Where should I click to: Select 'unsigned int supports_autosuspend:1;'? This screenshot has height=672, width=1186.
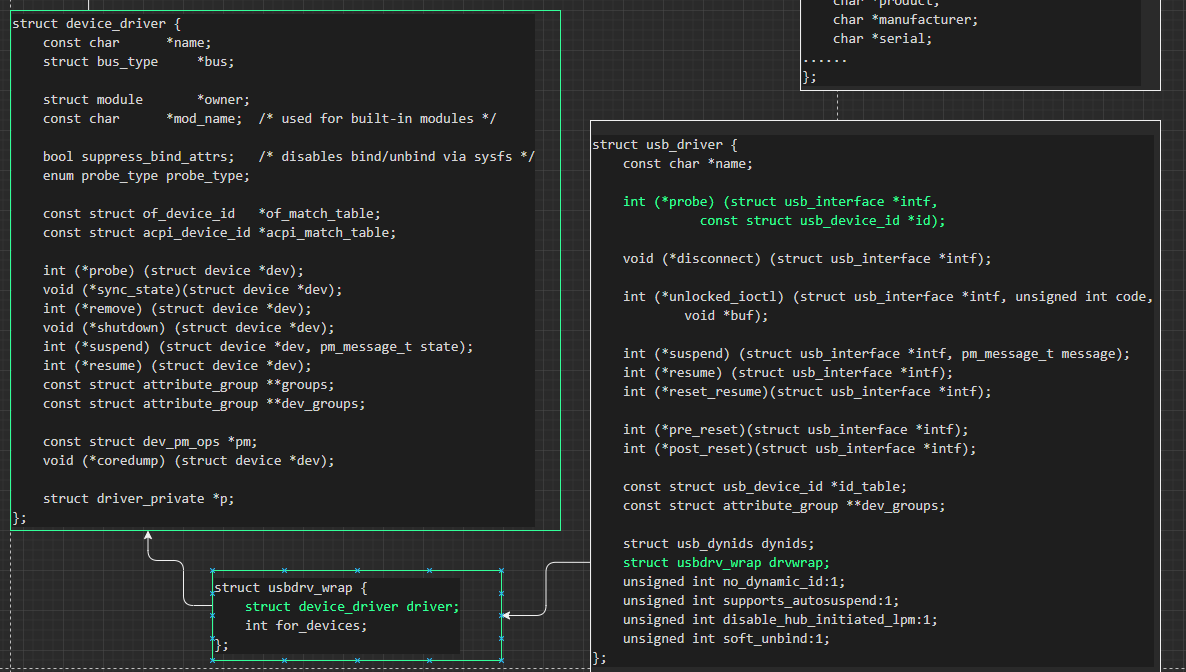[x=761, y=601]
